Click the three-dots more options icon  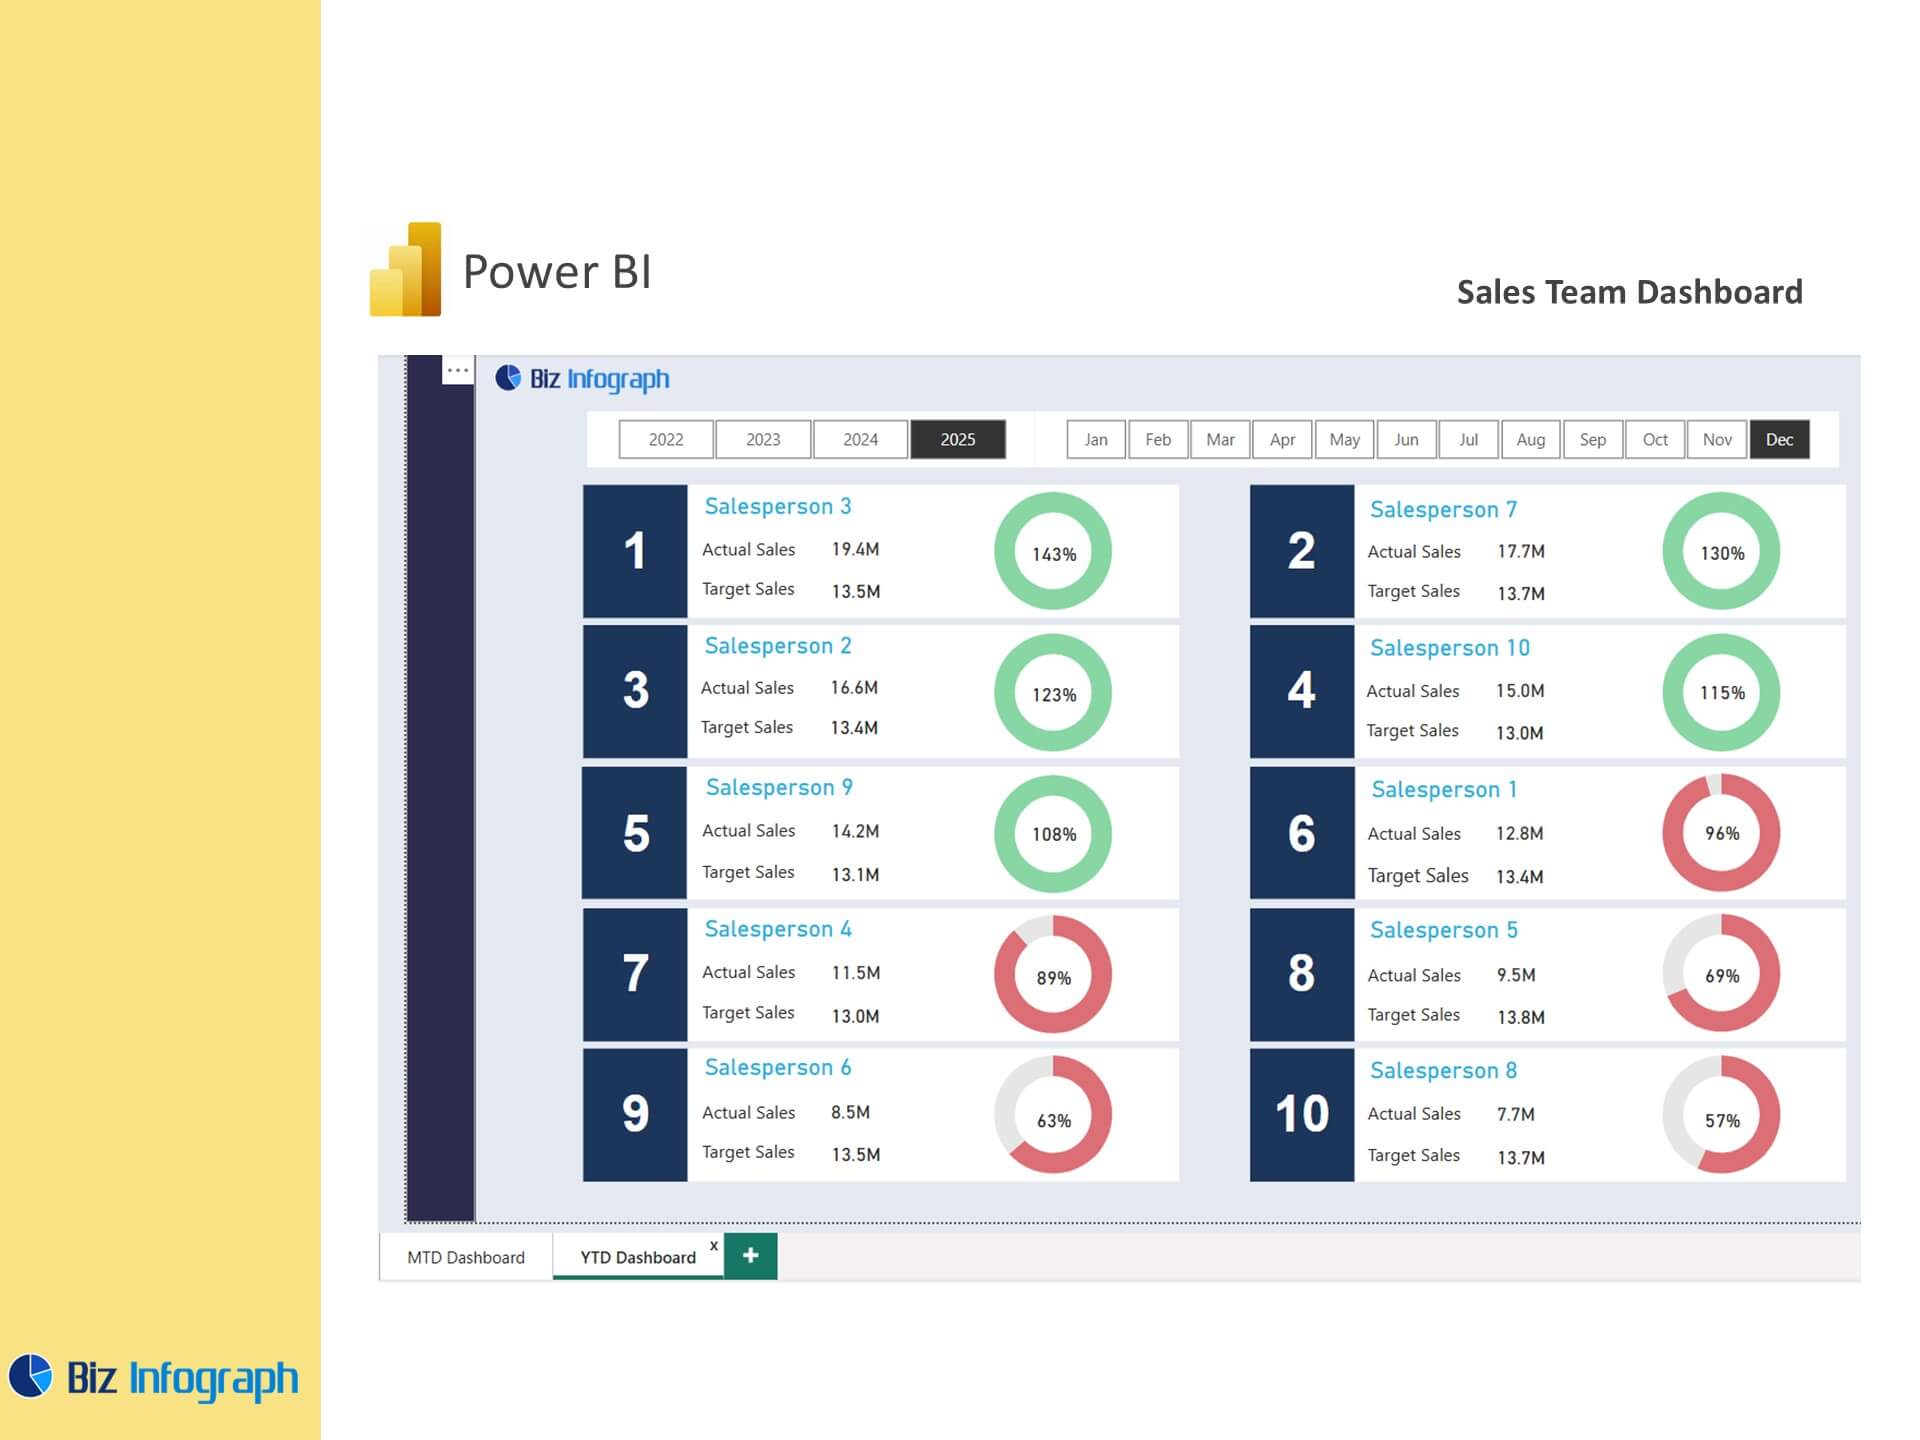(x=457, y=371)
